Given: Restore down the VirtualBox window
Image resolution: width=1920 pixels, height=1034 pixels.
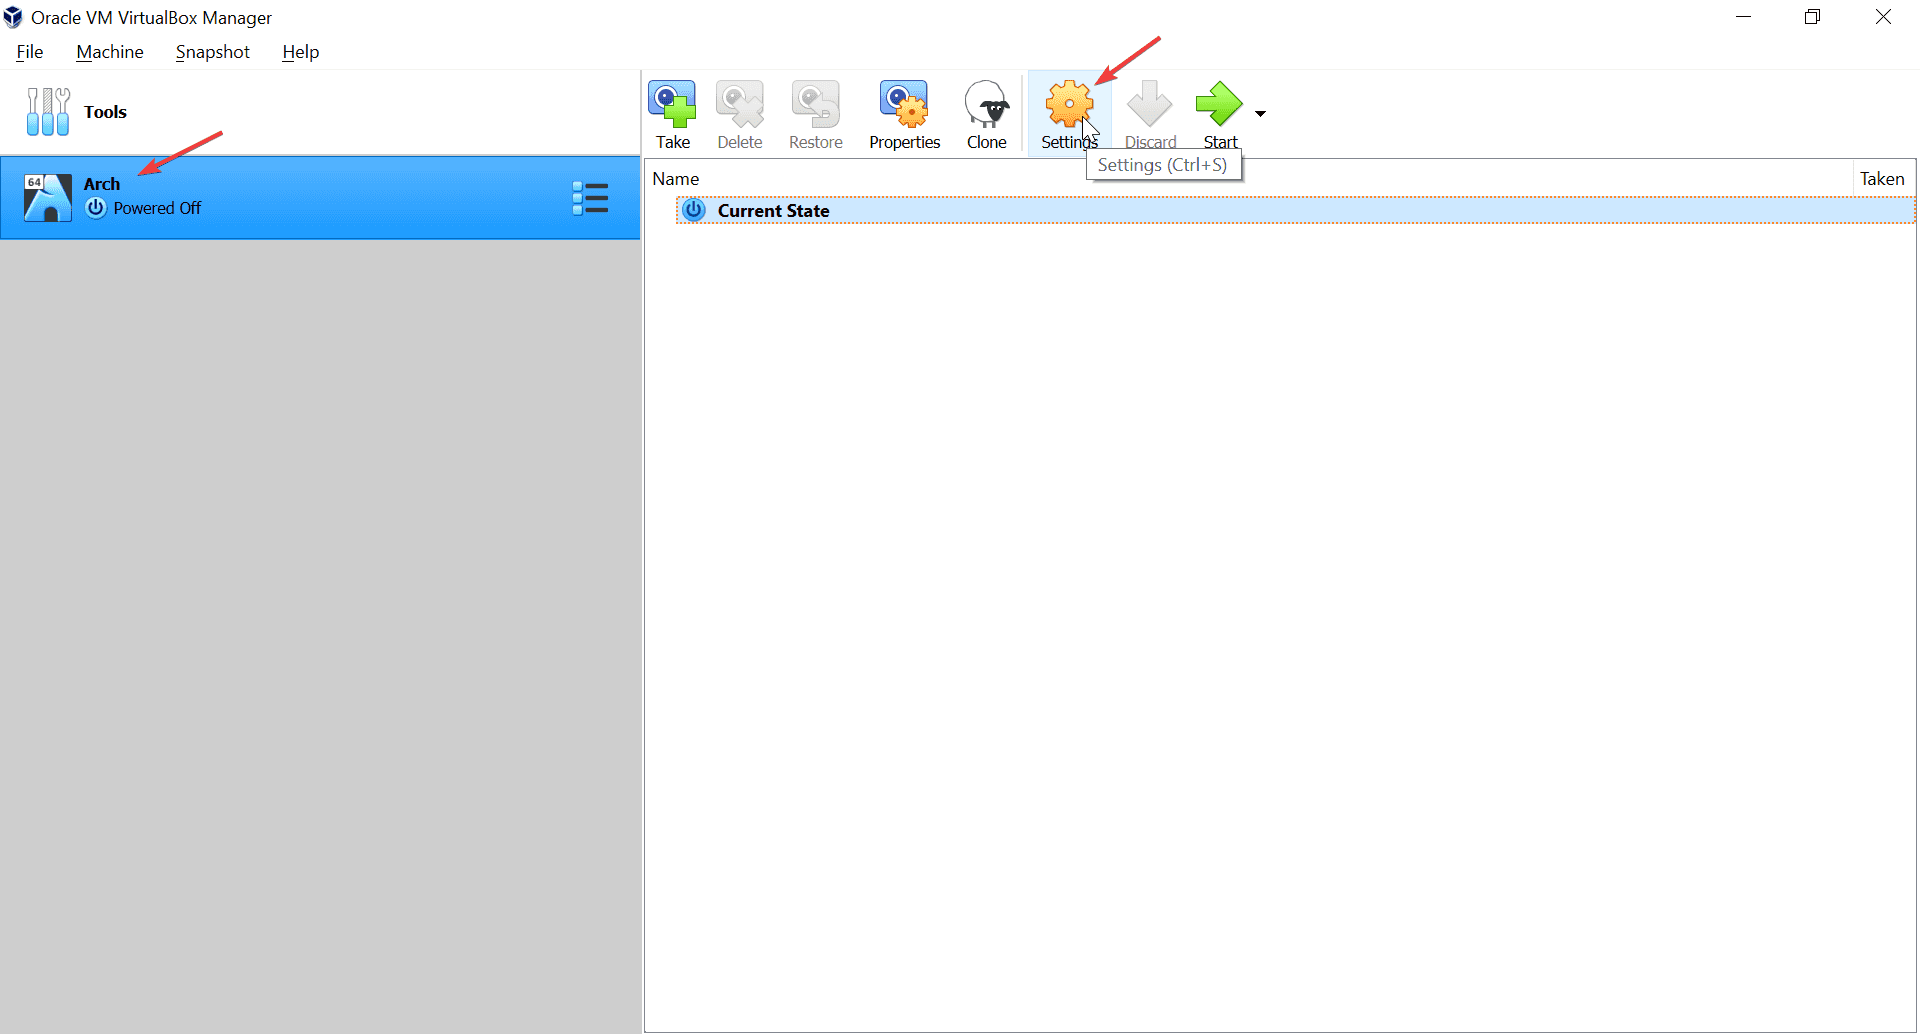Looking at the screenshot, I should 1812,17.
